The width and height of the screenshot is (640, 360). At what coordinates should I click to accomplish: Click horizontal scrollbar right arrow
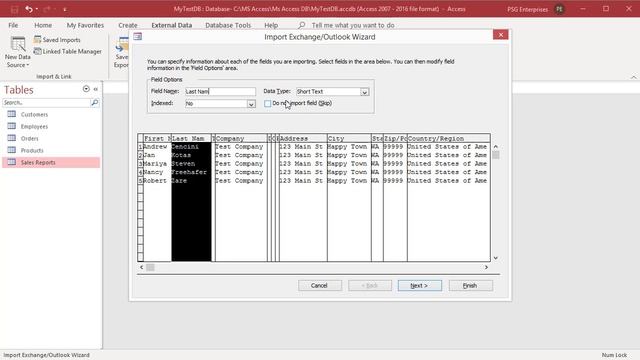(486, 267)
